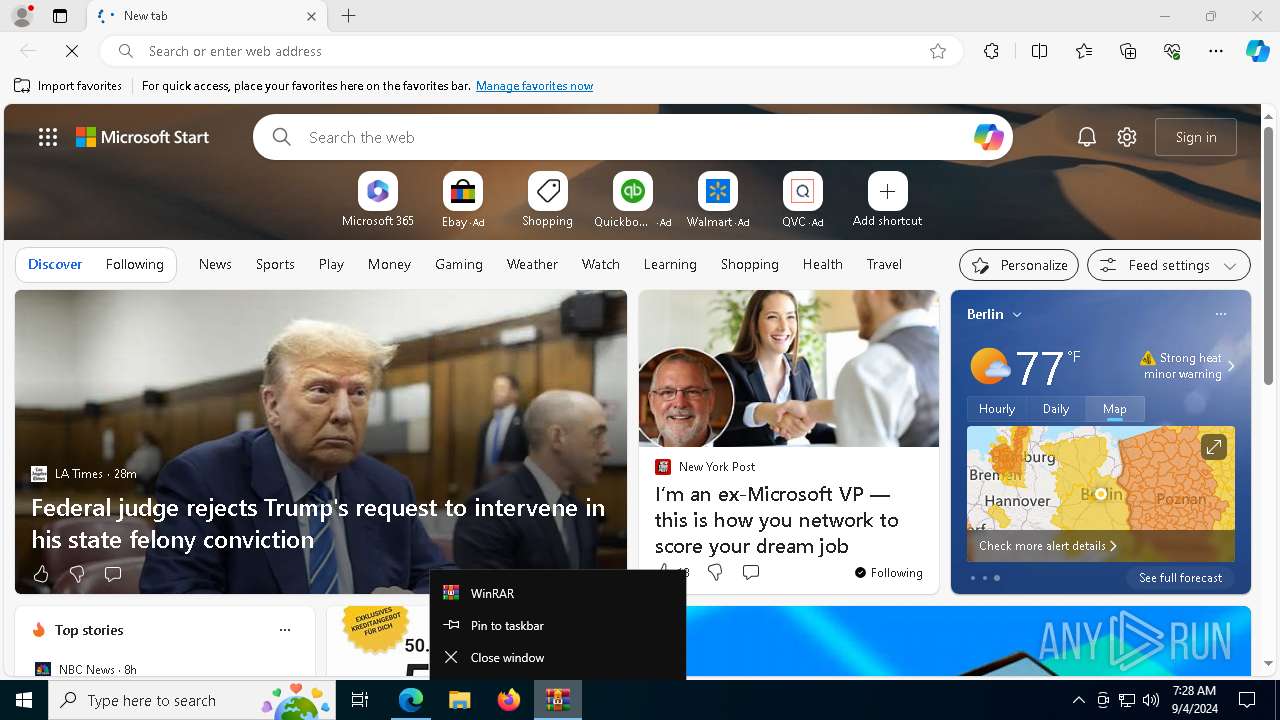Open See full forecast link
Viewport: 1280px width, 720px height.
click(x=1180, y=578)
